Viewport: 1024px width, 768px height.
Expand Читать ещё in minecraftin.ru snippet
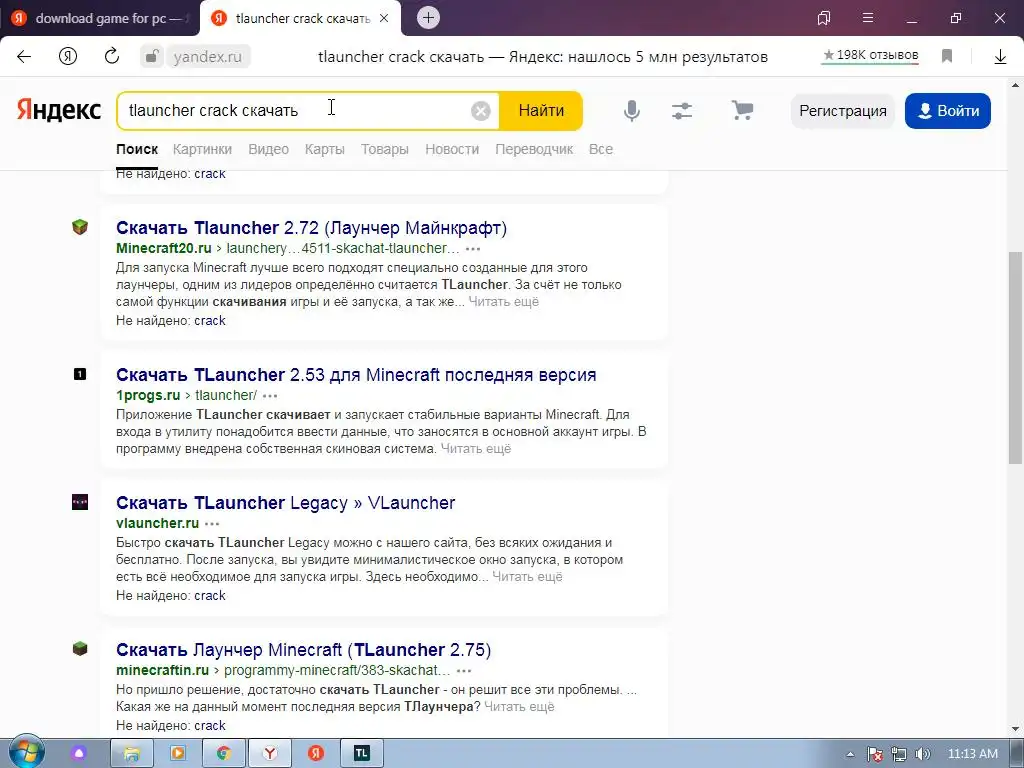[x=519, y=707]
